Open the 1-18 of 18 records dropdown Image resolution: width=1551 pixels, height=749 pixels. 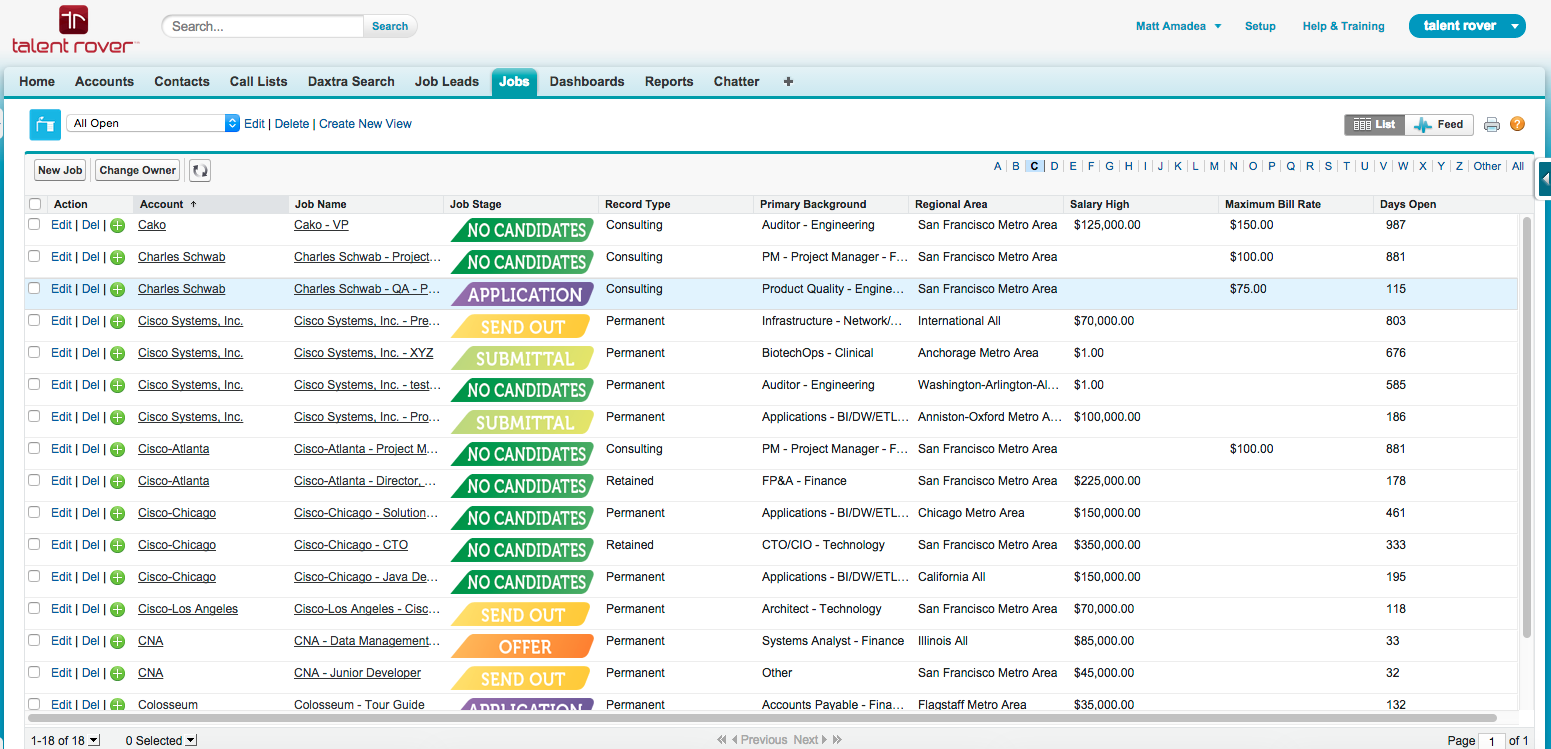pos(65,741)
